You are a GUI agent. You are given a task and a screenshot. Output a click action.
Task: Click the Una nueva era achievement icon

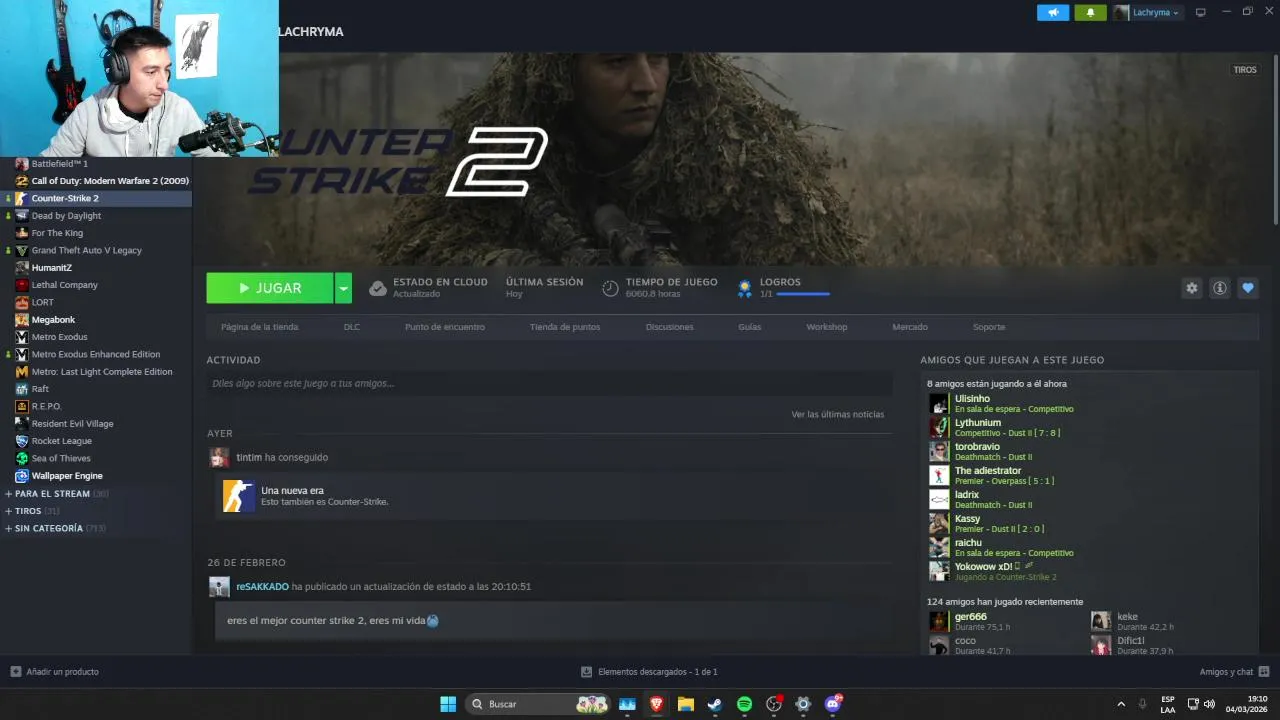(239, 496)
